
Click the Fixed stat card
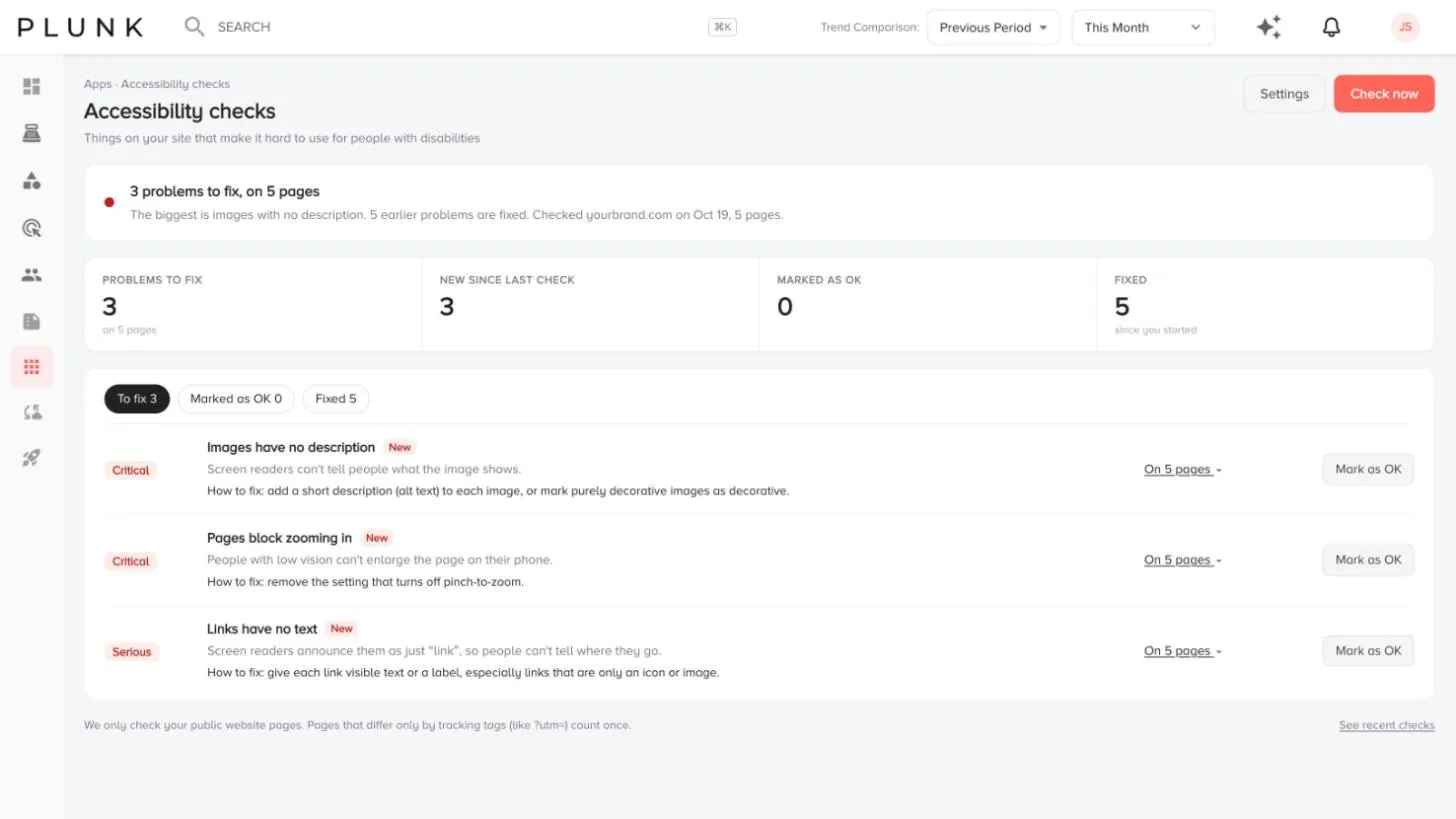coord(1265,305)
